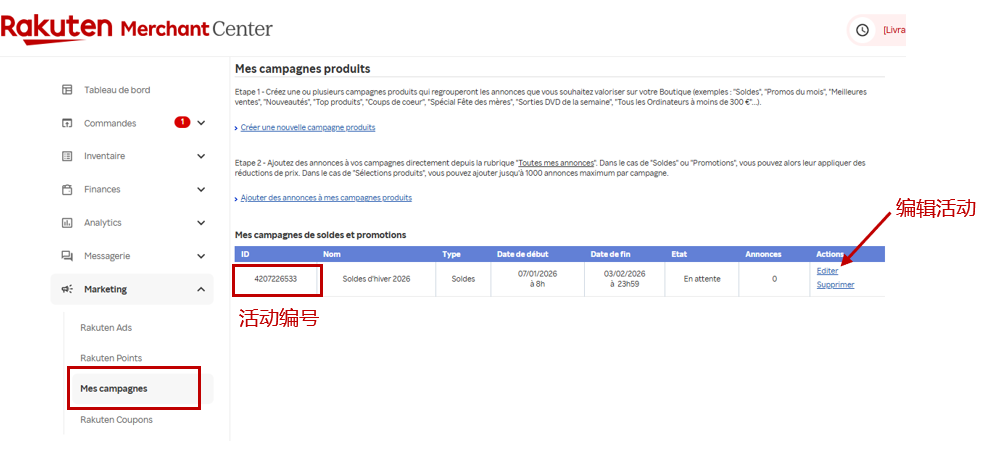This screenshot has width=994, height=460.
Task: Click the Marketing megaphone icon
Action: tap(67, 289)
